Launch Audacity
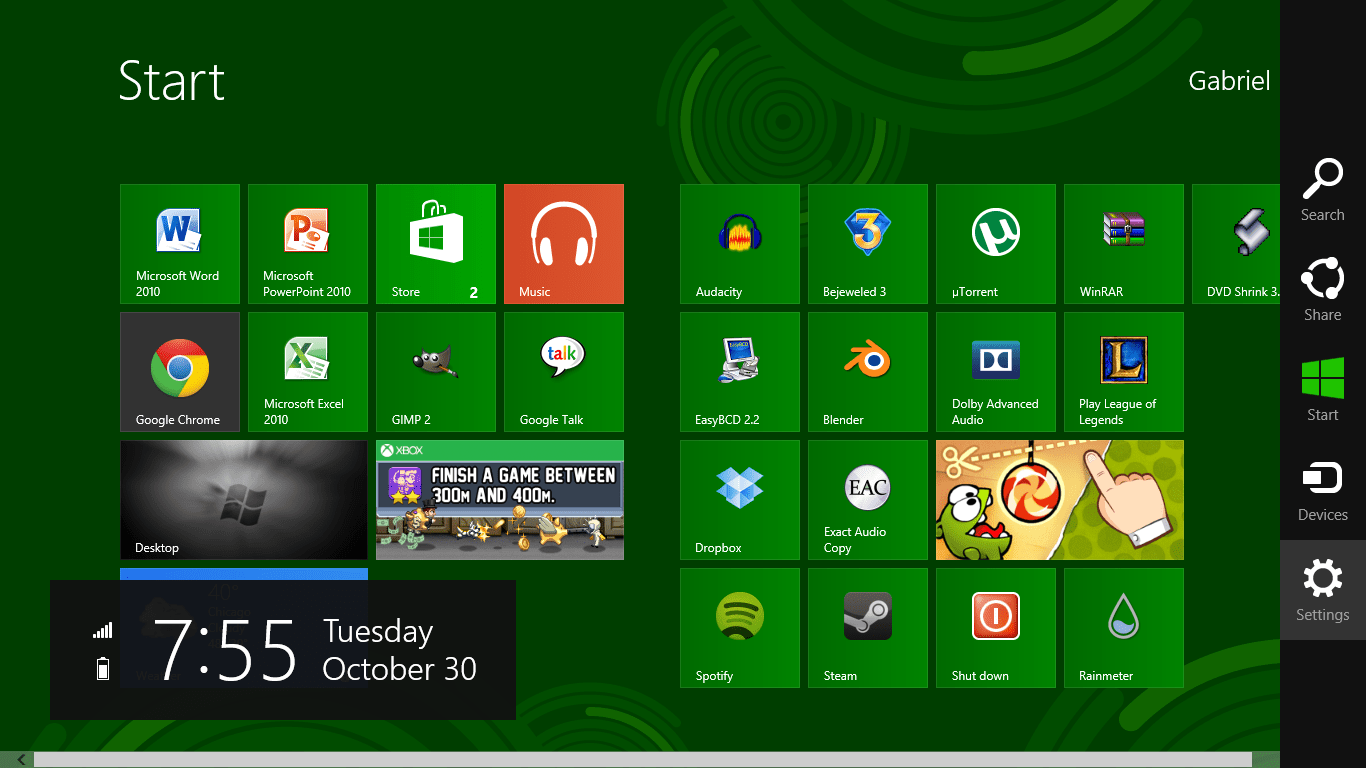This screenshot has height=768, width=1366. [x=740, y=244]
